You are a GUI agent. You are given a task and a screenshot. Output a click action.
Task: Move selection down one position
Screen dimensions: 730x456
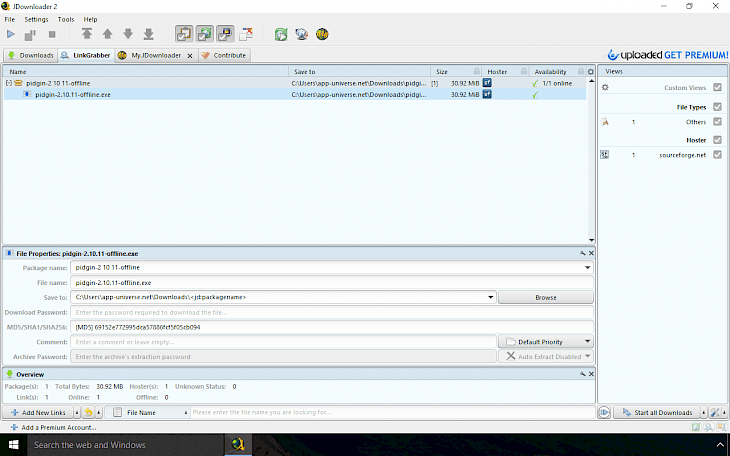(128, 34)
